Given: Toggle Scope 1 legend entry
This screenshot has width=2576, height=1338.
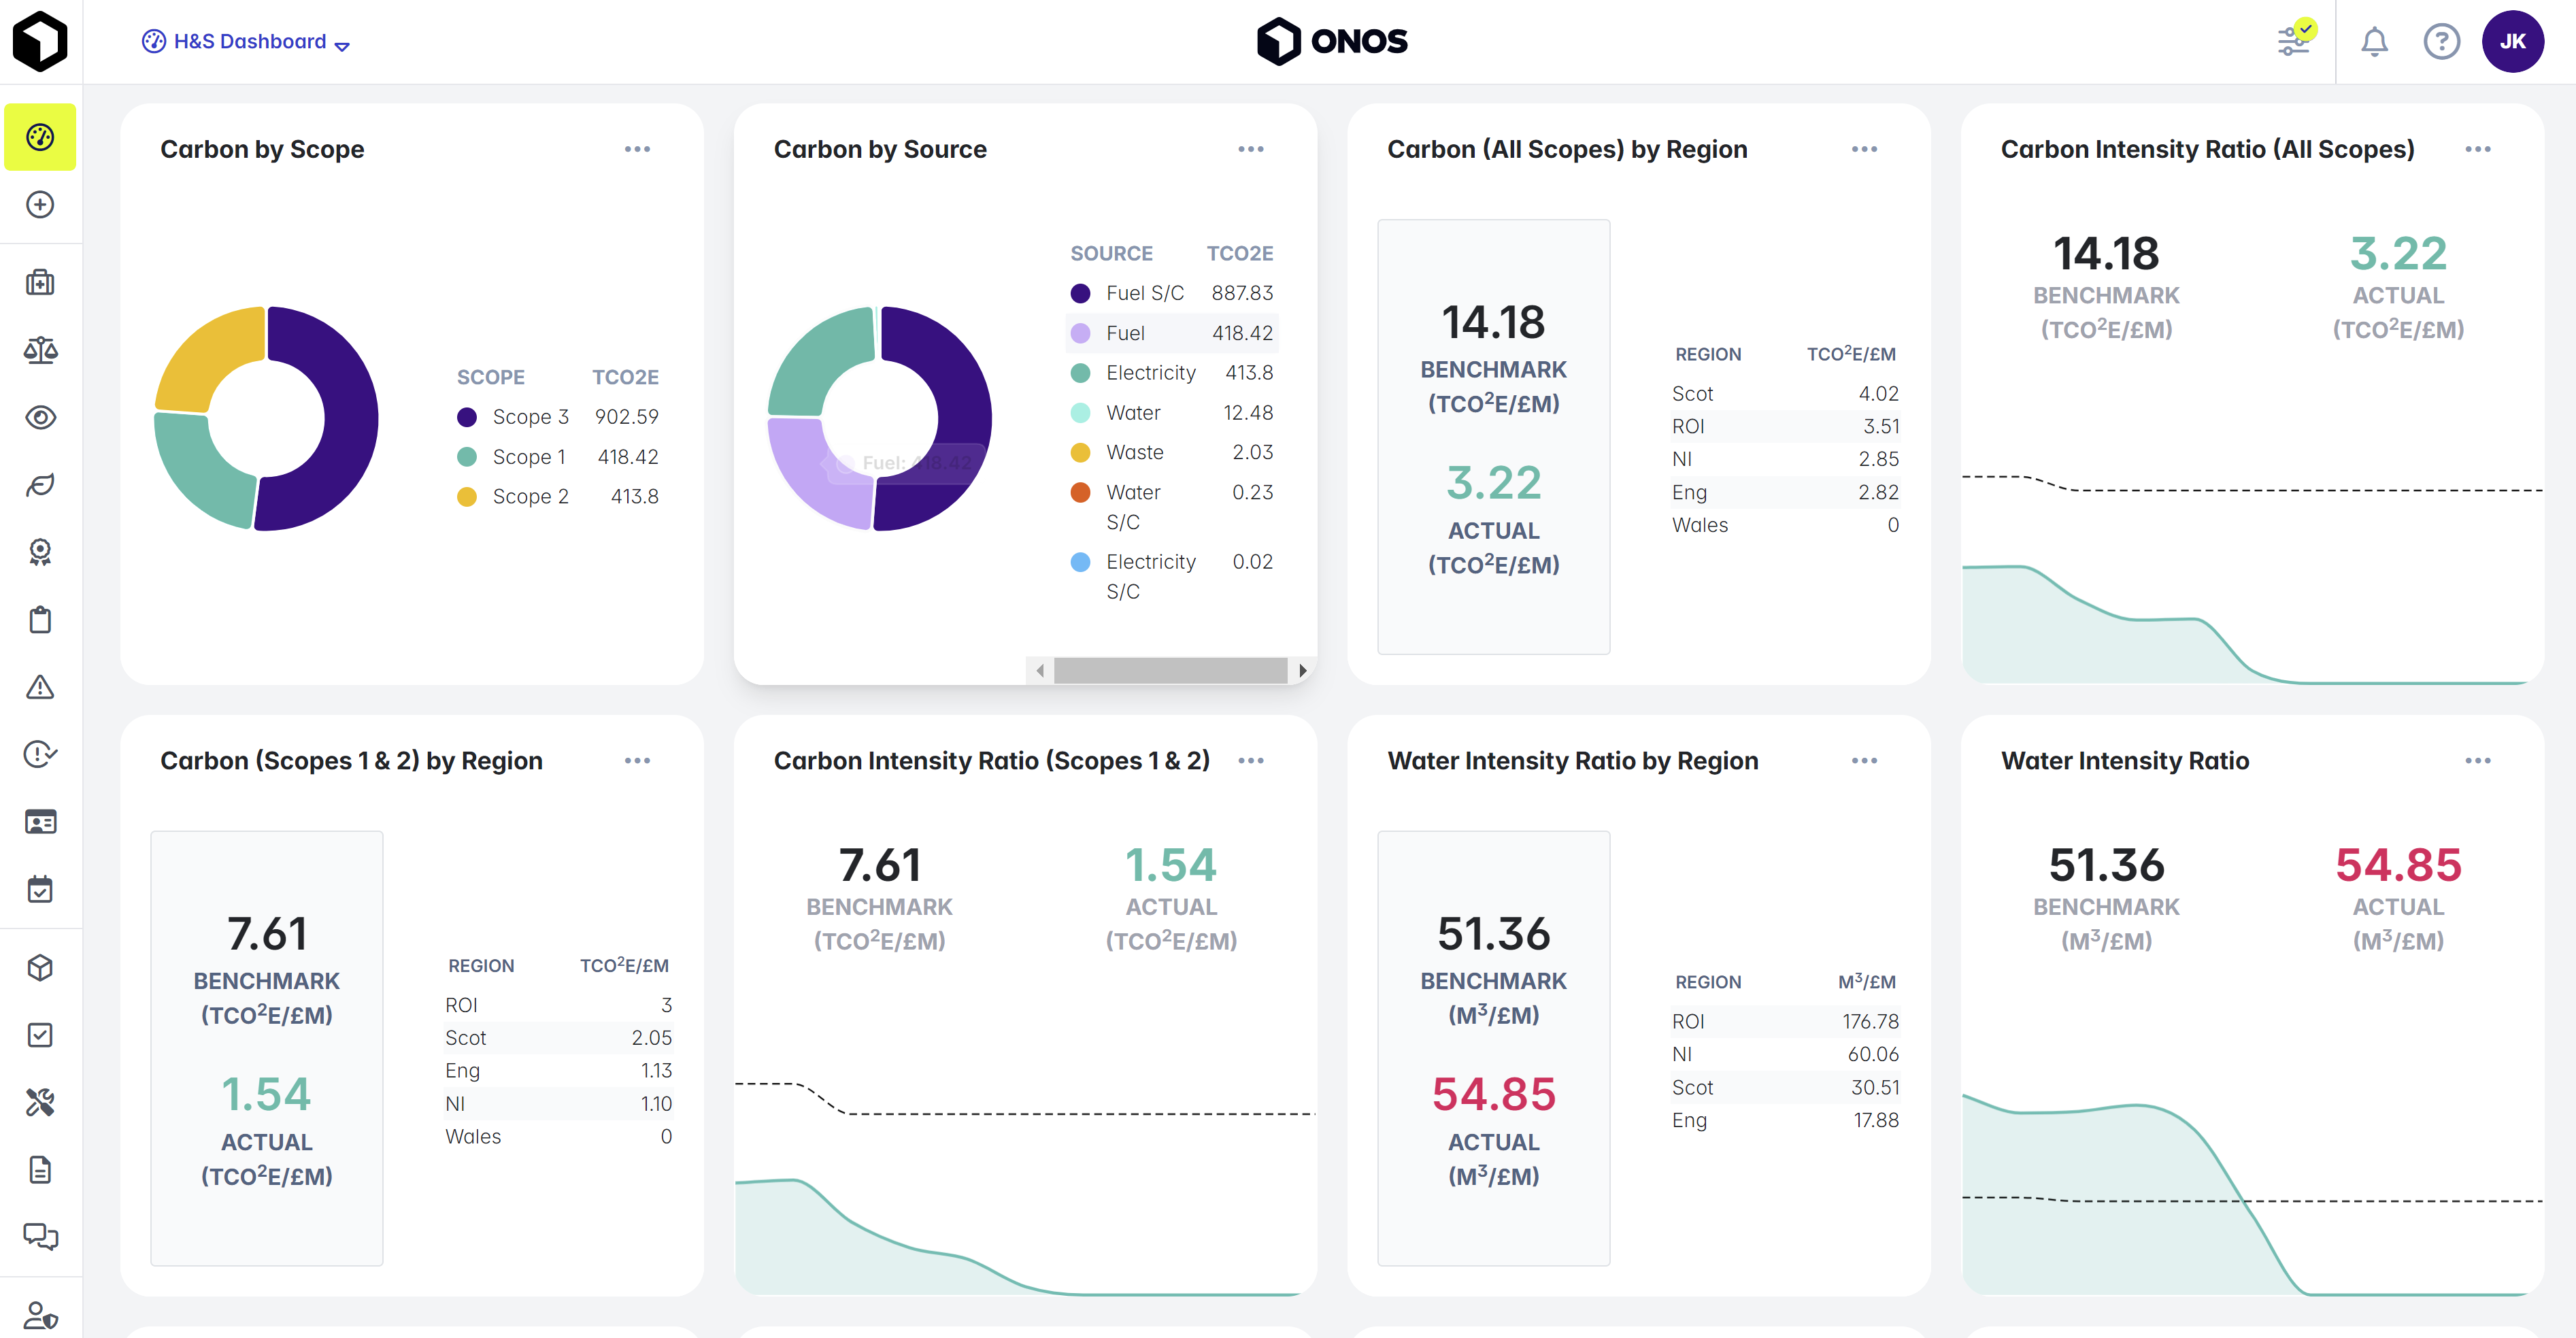Looking at the screenshot, I should (x=558, y=457).
